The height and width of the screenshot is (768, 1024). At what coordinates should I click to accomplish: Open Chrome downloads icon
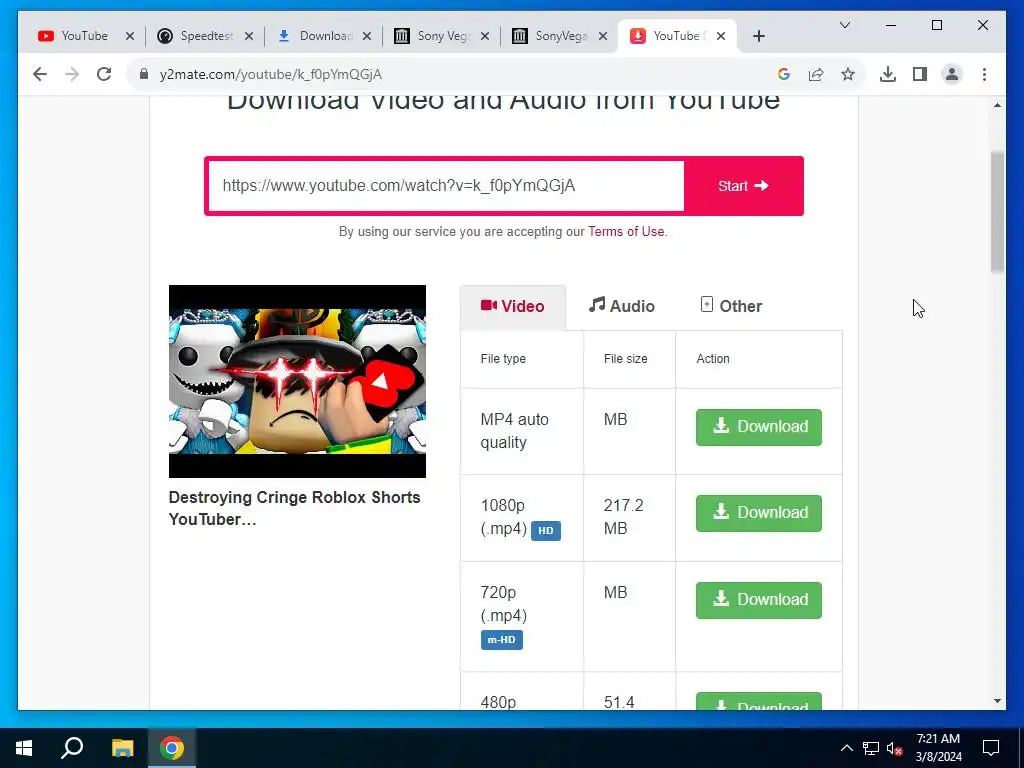click(x=888, y=74)
